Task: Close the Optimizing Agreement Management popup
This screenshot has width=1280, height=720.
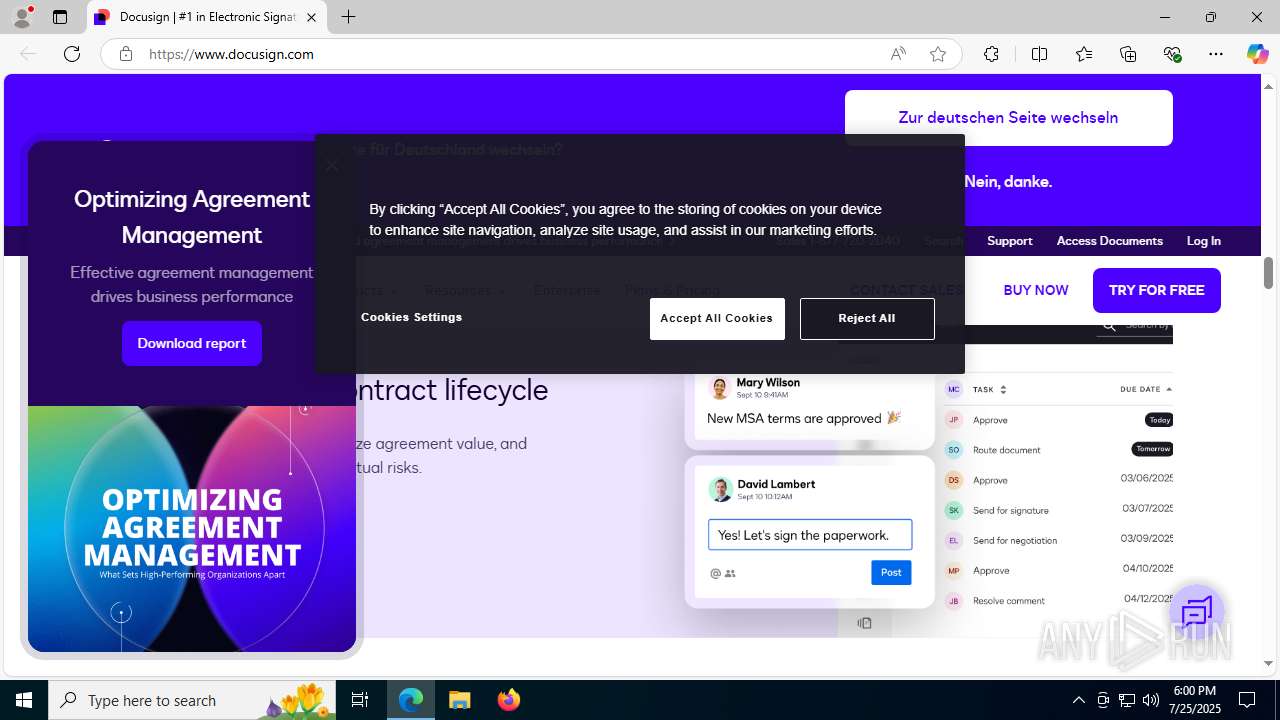Action: click(332, 165)
